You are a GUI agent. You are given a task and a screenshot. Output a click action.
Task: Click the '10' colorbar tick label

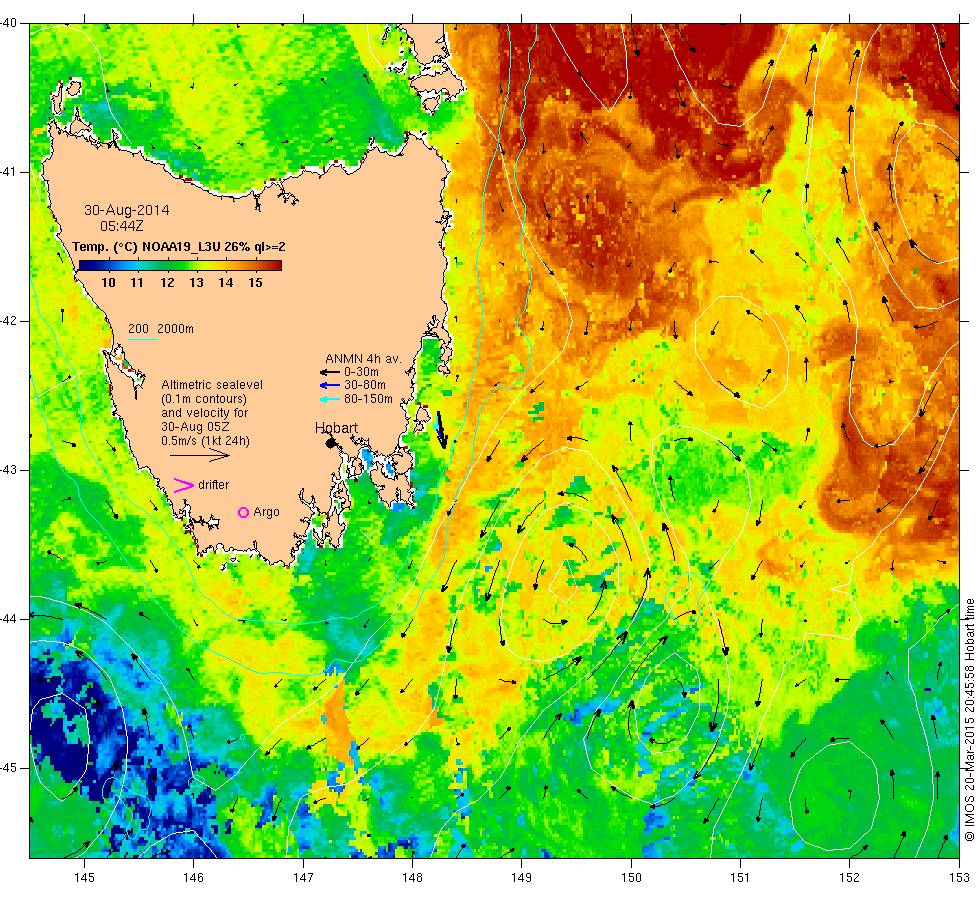pos(108,282)
